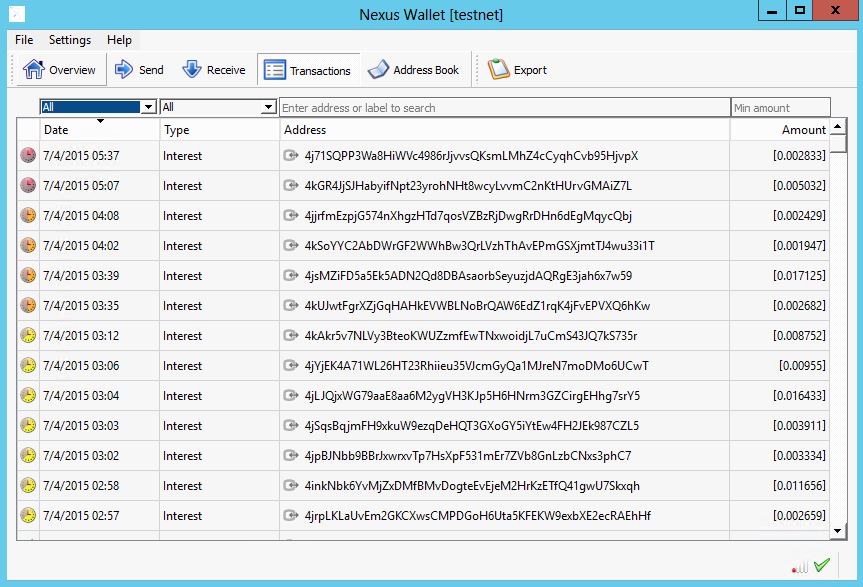Click the address arrow icon beside 4kUJwtFgrXZjGq

[x=291, y=305]
